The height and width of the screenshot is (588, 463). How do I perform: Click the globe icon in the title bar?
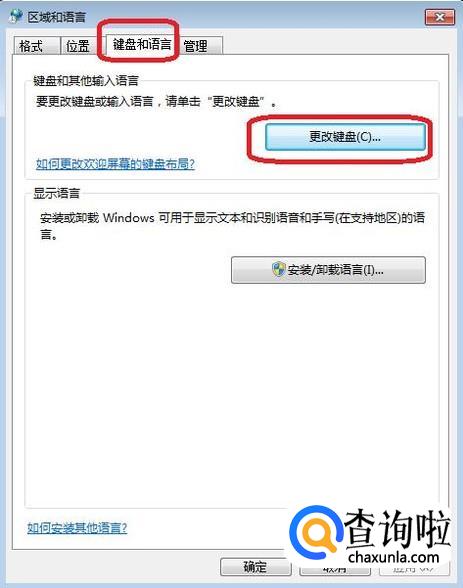pyautogui.click(x=16, y=16)
